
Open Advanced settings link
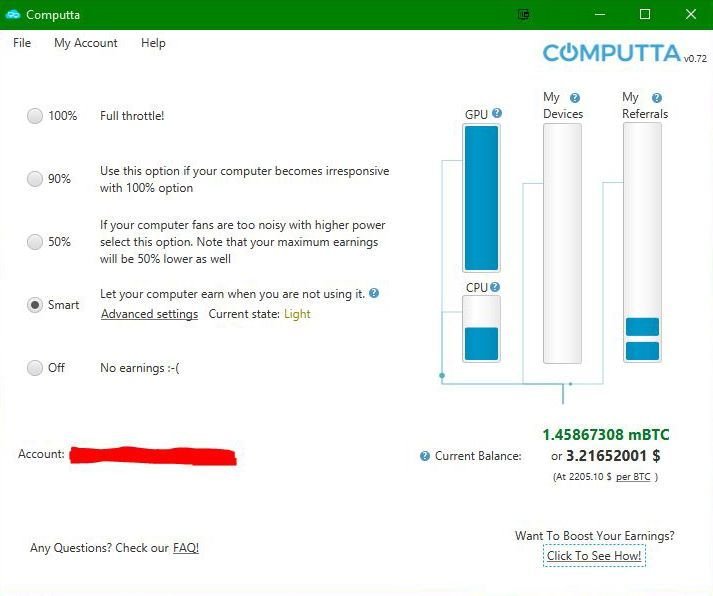pyautogui.click(x=150, y=314)
